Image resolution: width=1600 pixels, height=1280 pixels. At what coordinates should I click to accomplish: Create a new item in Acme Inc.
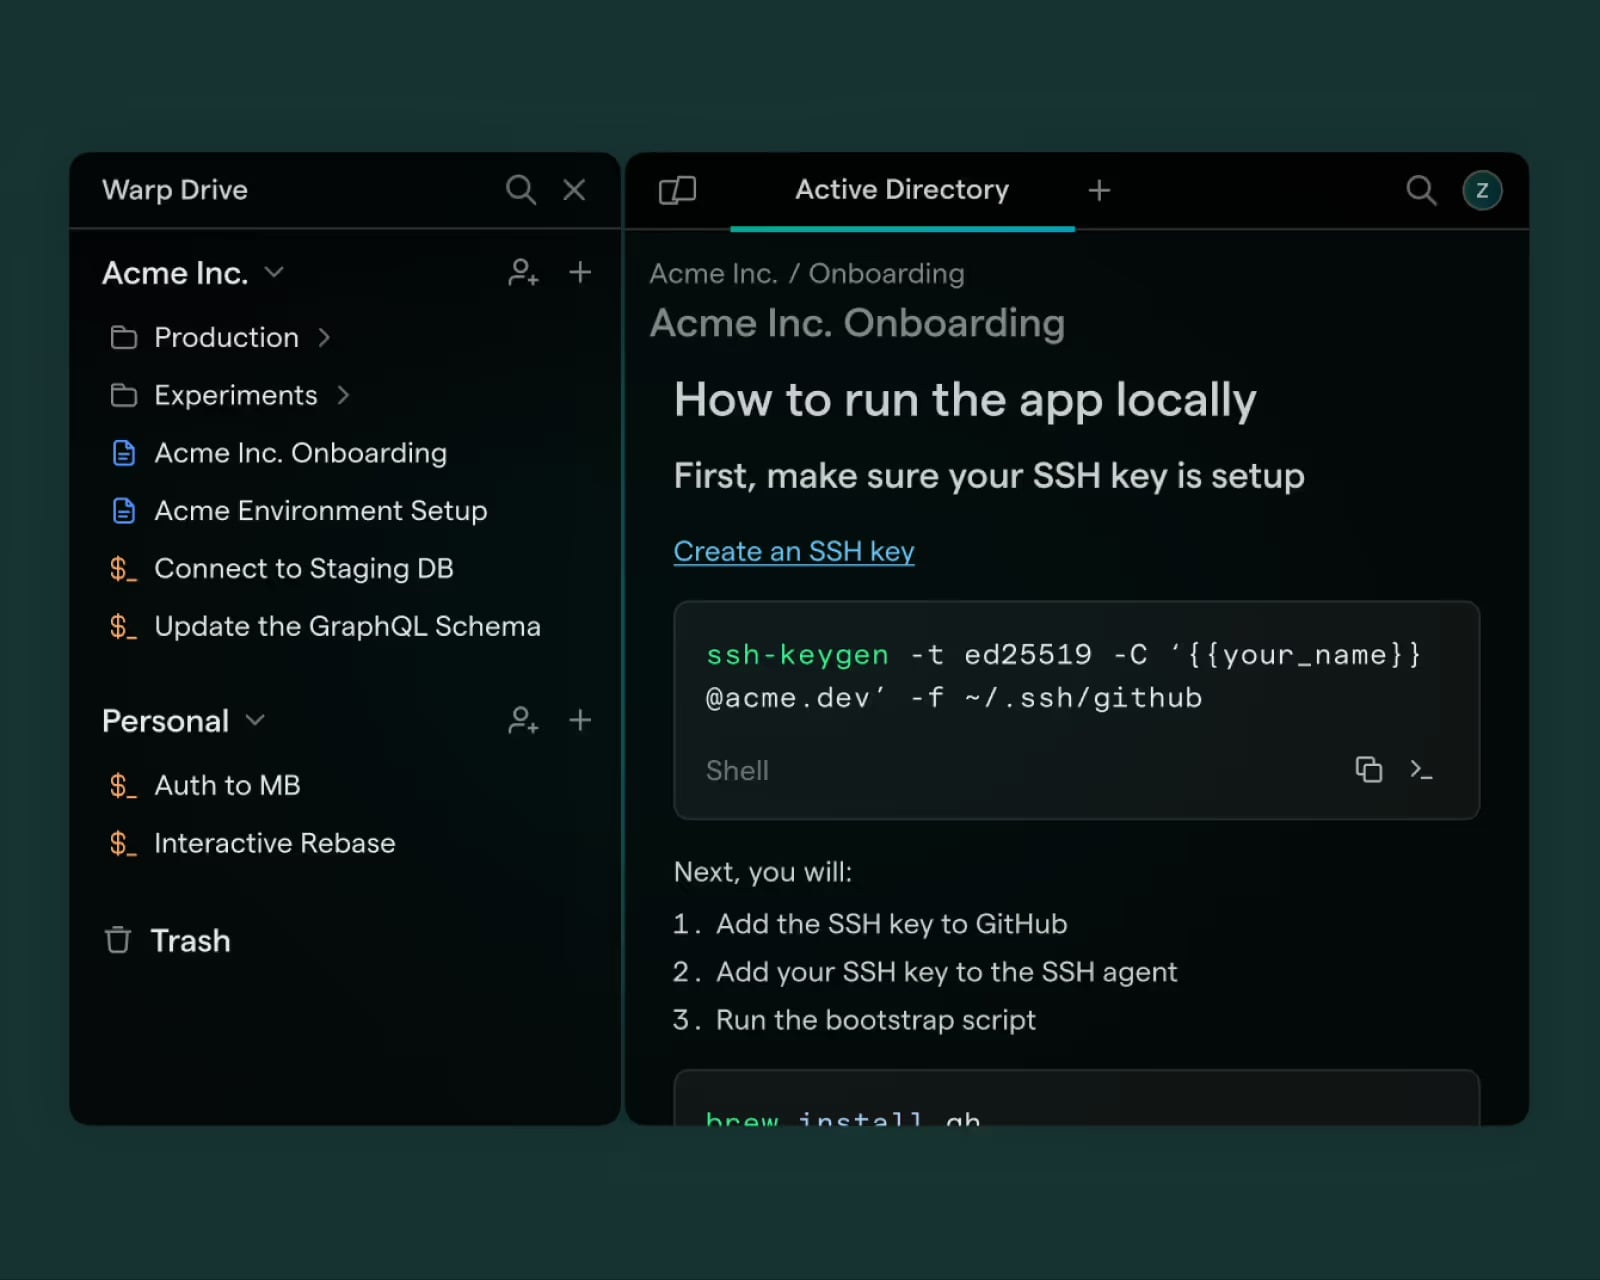pos(580,272)
